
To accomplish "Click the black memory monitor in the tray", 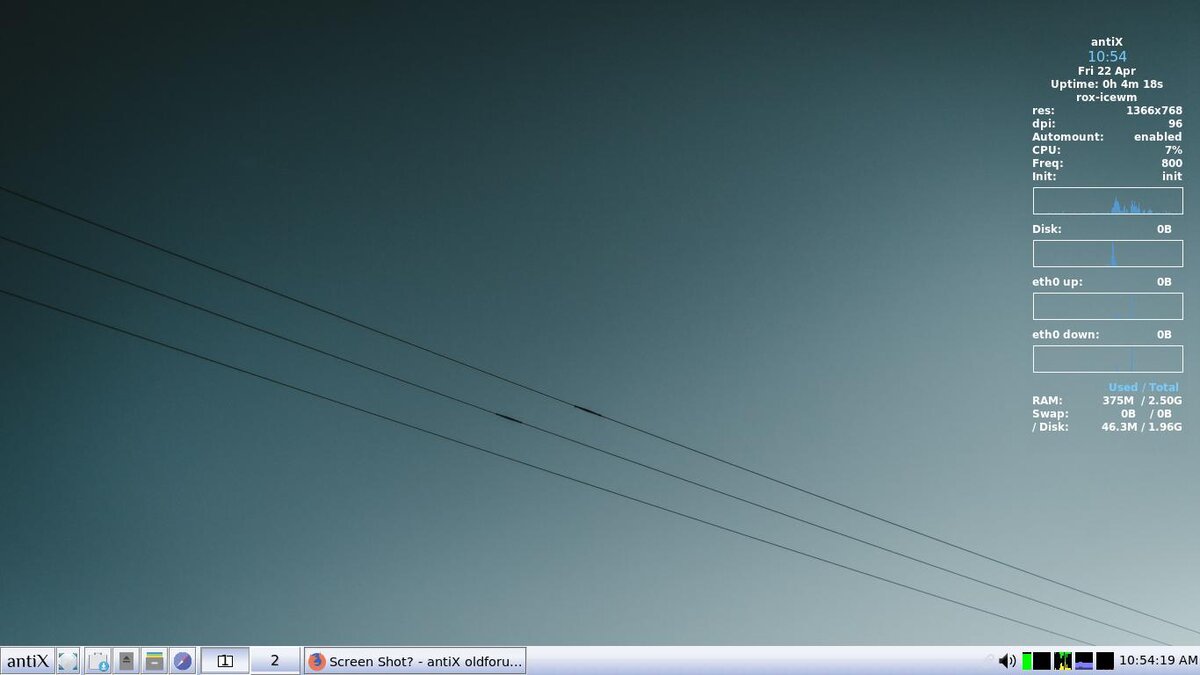I will click(x=1103, y=660).
